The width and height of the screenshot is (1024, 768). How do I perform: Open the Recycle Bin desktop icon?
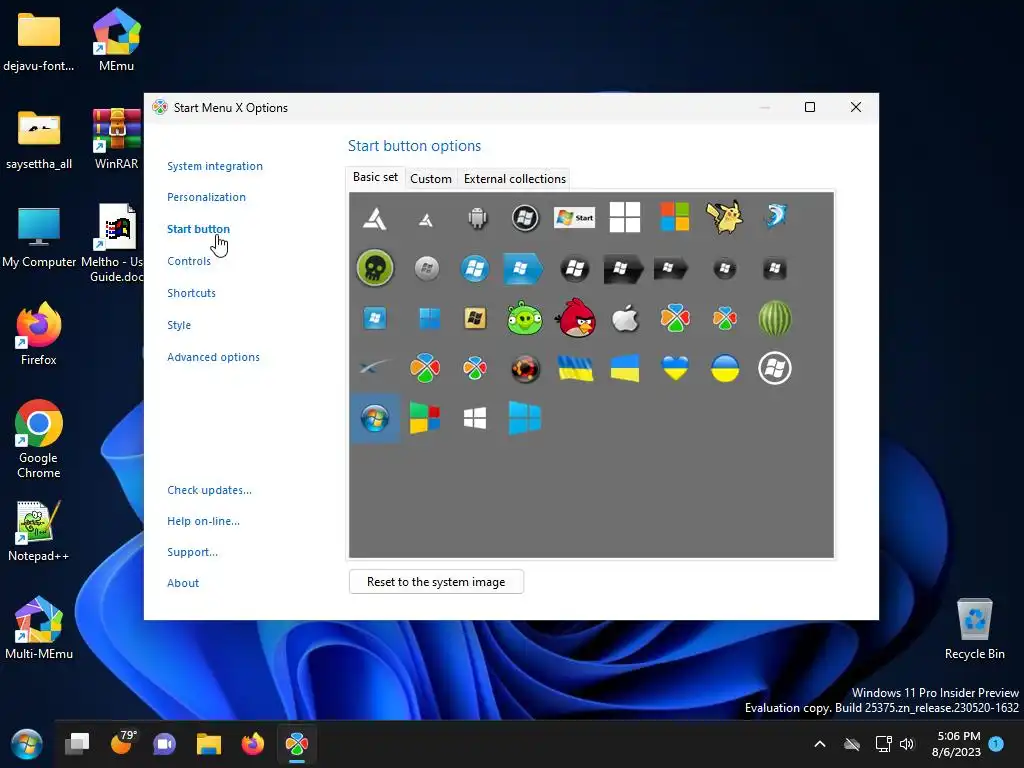[974, 629]
